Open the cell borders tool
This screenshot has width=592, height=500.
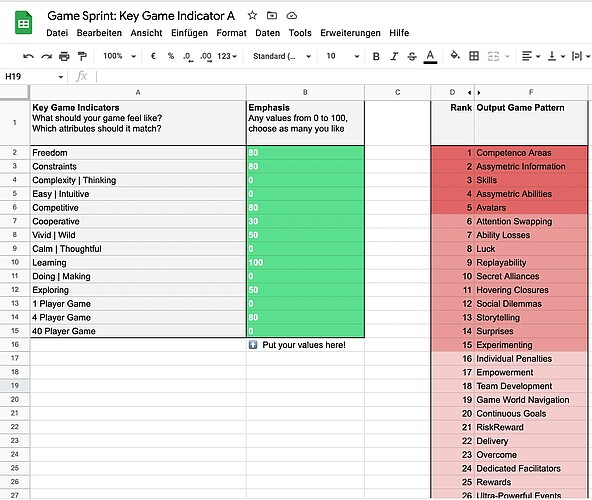pos(474,56)
